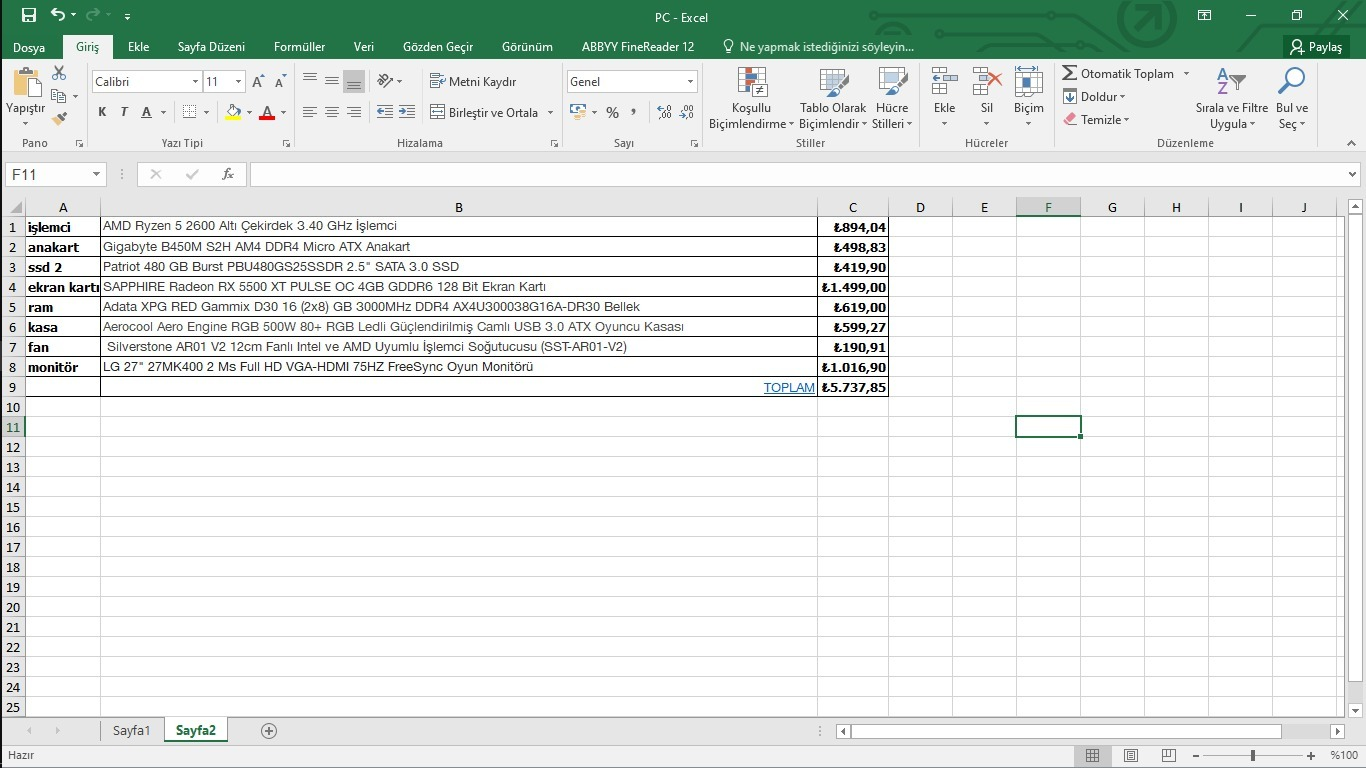This screenshot has width=1366, height=768.
Task: Toggle Bold (K) formatting
Action: coord(102,112)
